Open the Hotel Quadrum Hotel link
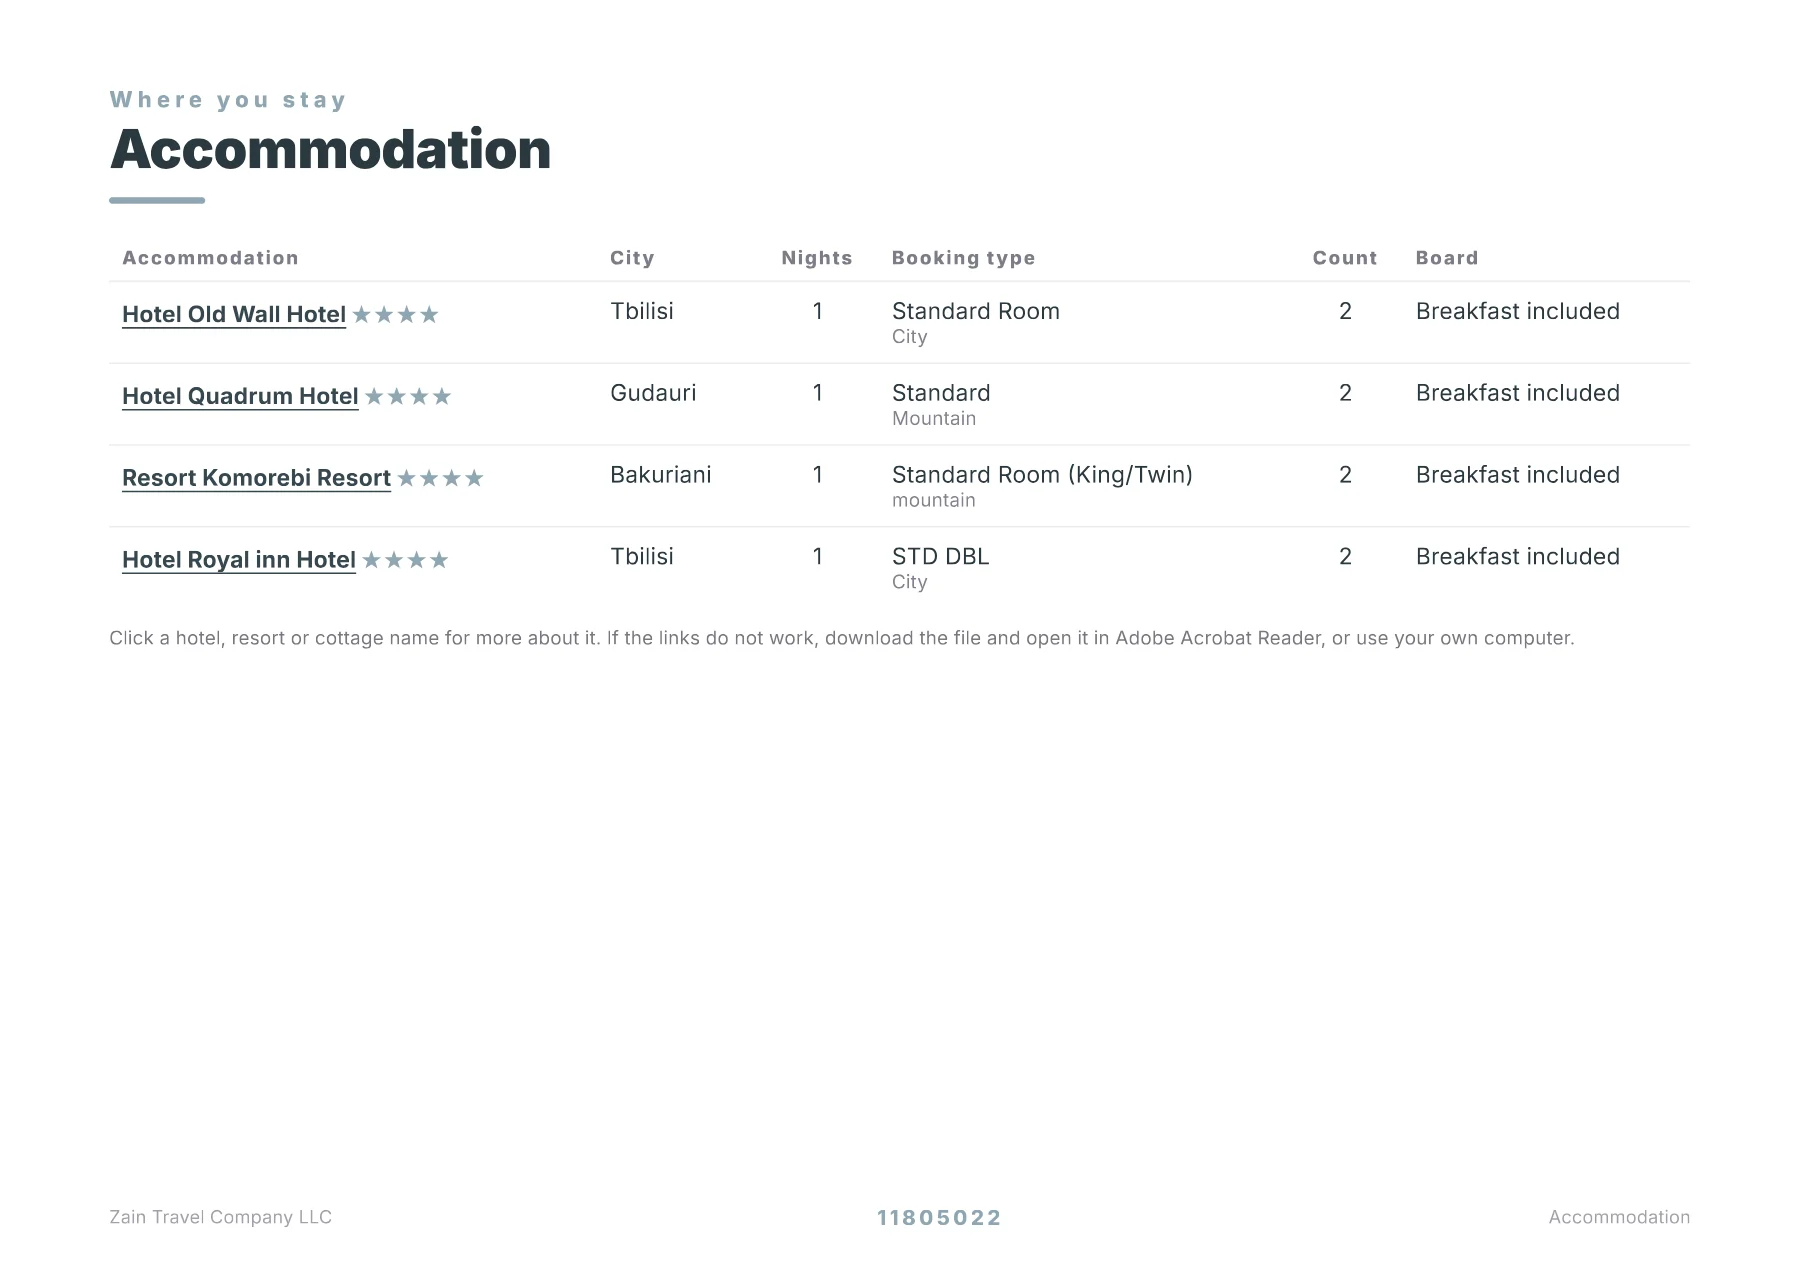 click(x=240, y=396)
